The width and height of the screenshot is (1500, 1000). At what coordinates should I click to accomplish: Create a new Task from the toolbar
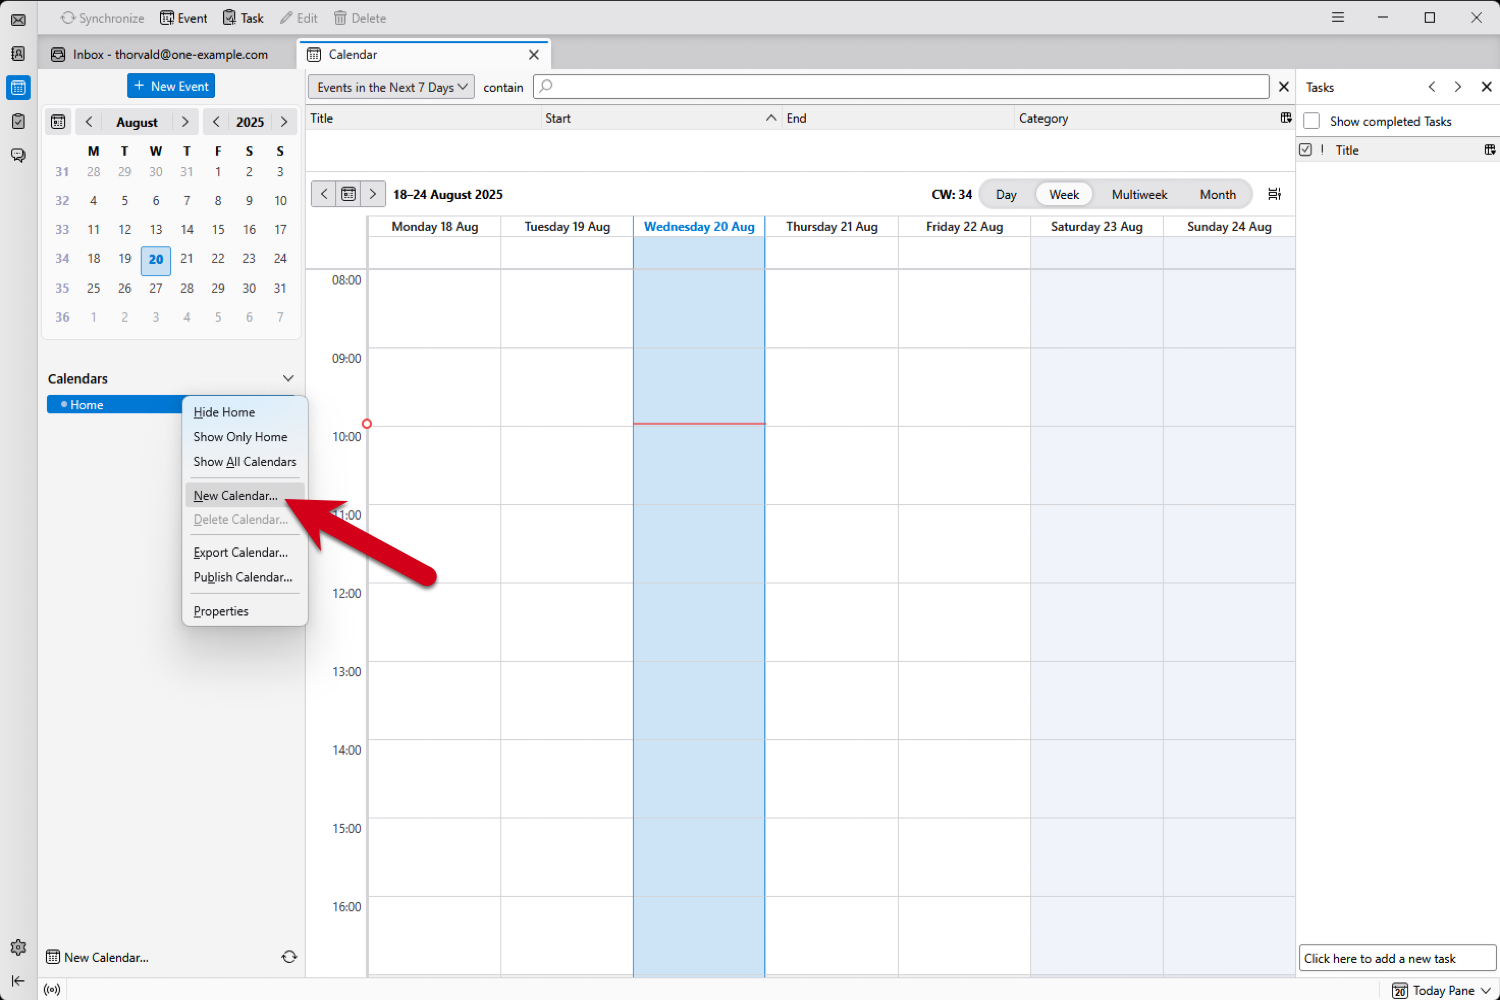point(242,17)
